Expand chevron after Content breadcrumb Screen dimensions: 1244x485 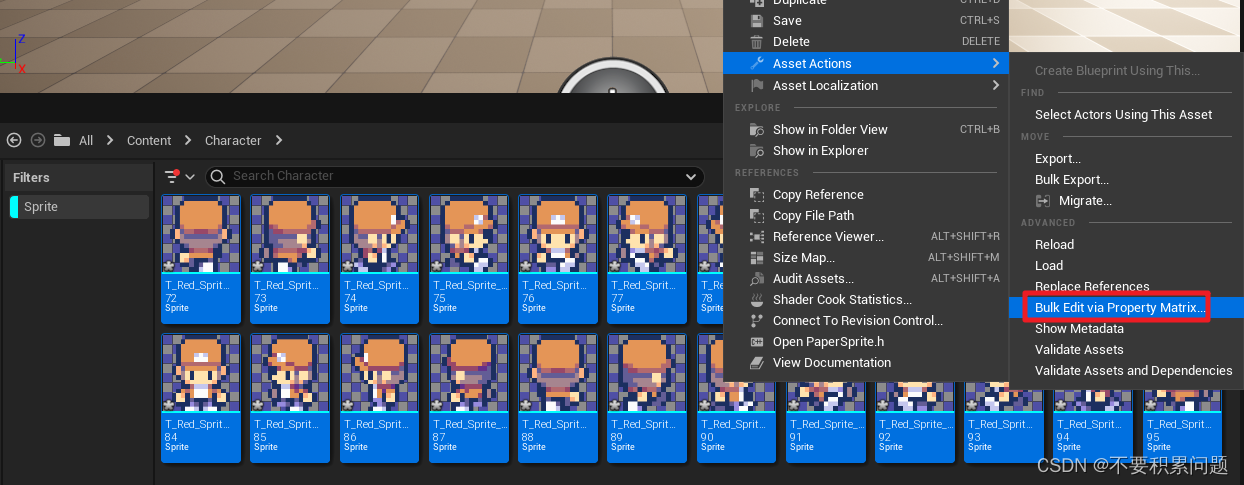(x=188, y=140)
